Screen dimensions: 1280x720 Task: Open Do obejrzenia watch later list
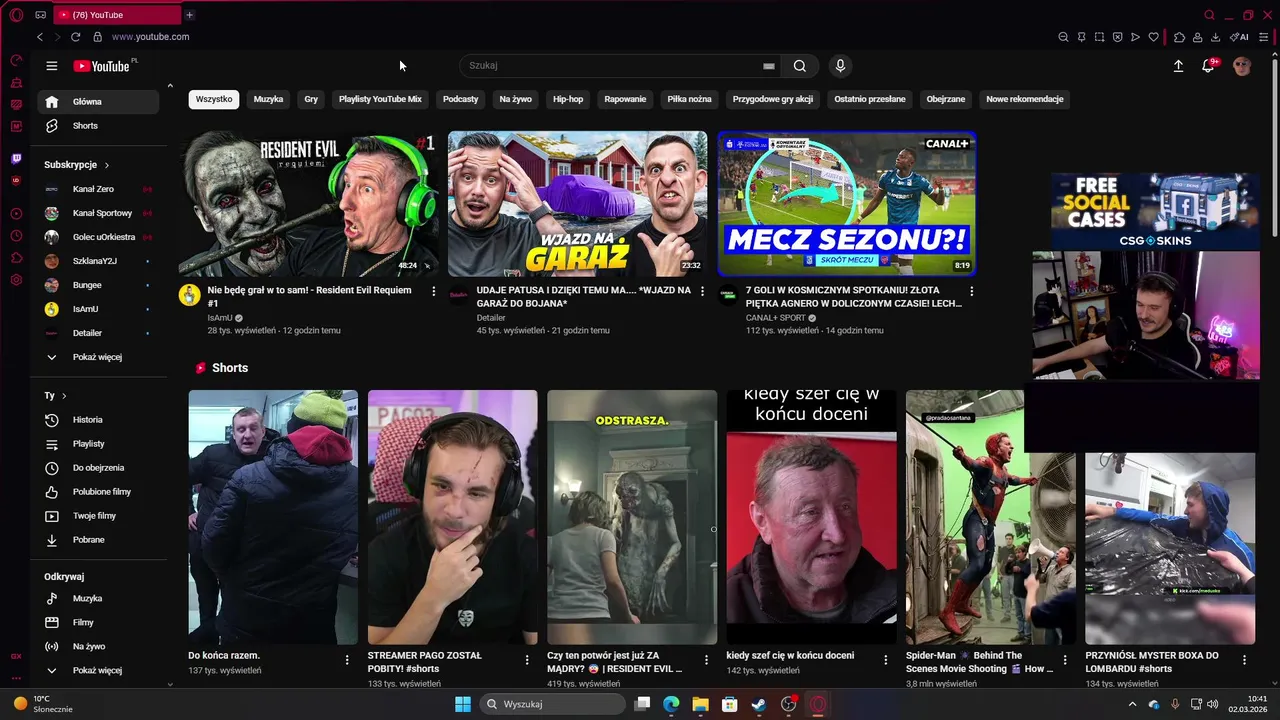tap(98, 468)
